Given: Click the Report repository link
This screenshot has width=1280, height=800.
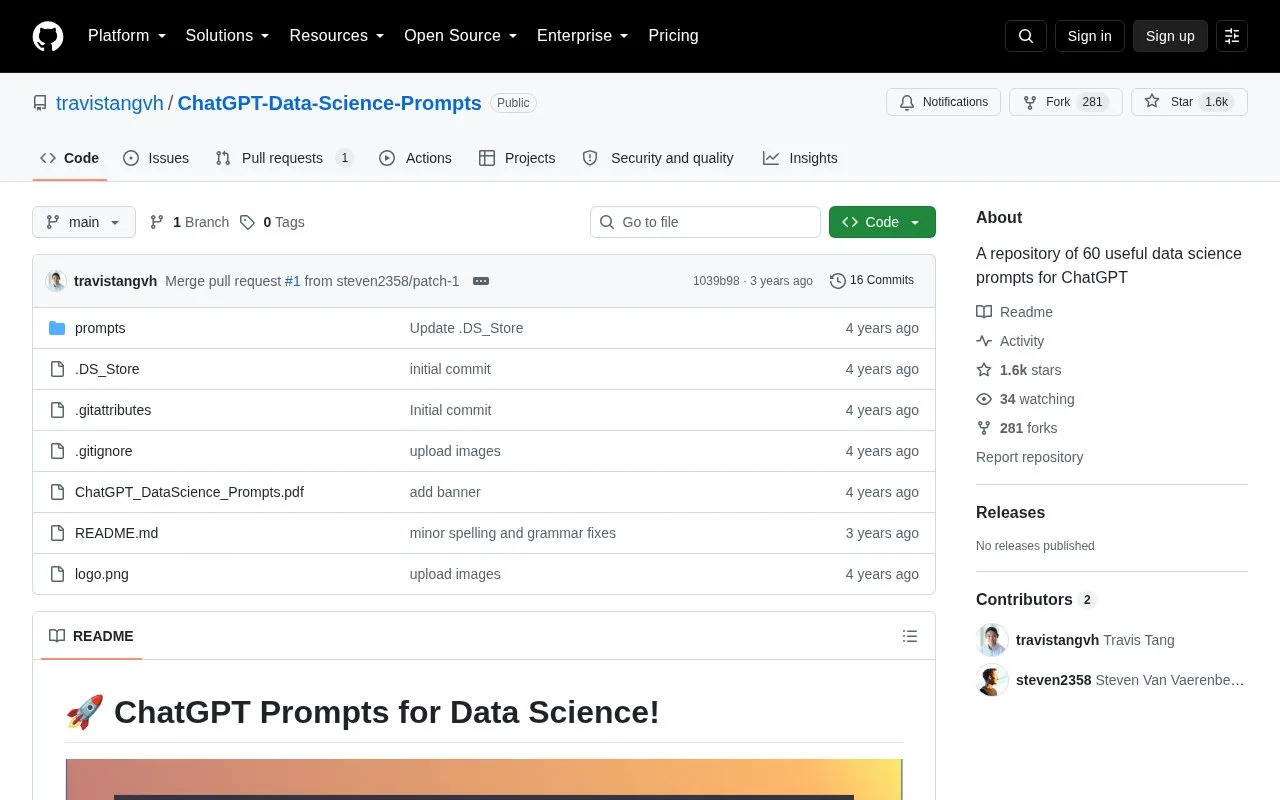Looking at the screenshot, I should pos(1029,457).
